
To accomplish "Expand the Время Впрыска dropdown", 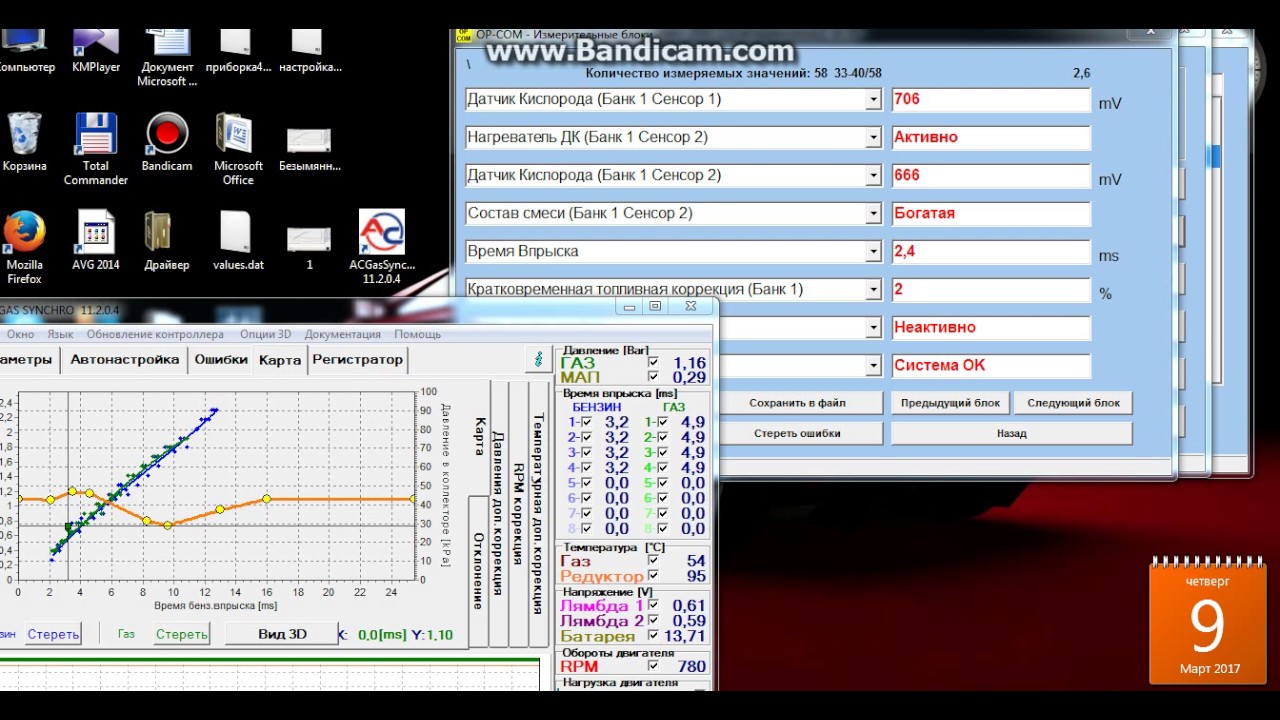I will [873, 252].
